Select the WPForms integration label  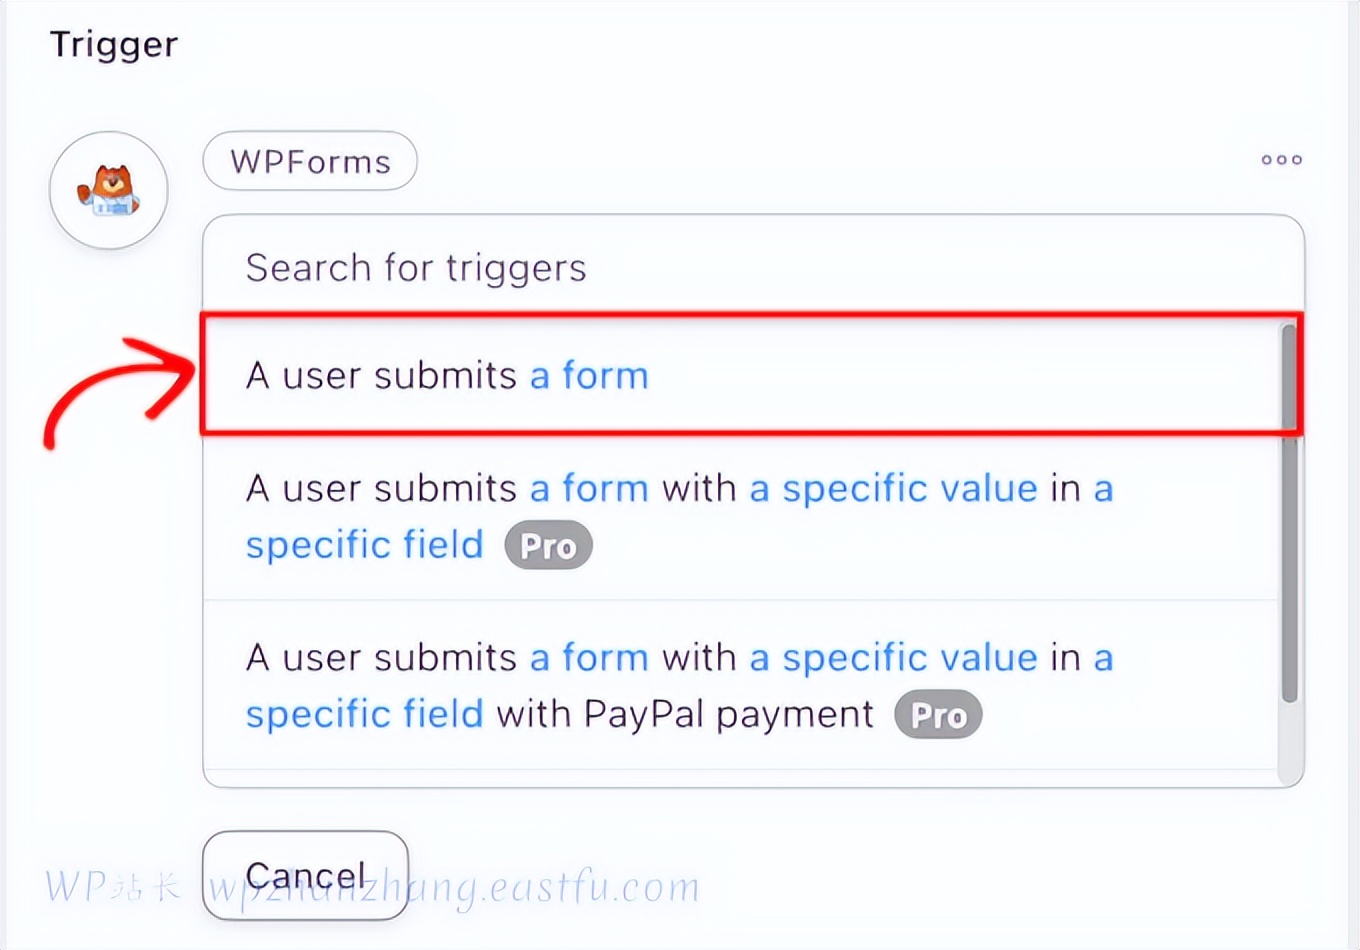point(310,161)
